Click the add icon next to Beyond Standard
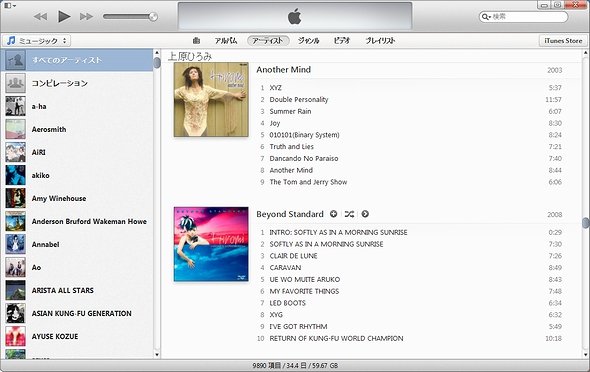 [333, 214]
